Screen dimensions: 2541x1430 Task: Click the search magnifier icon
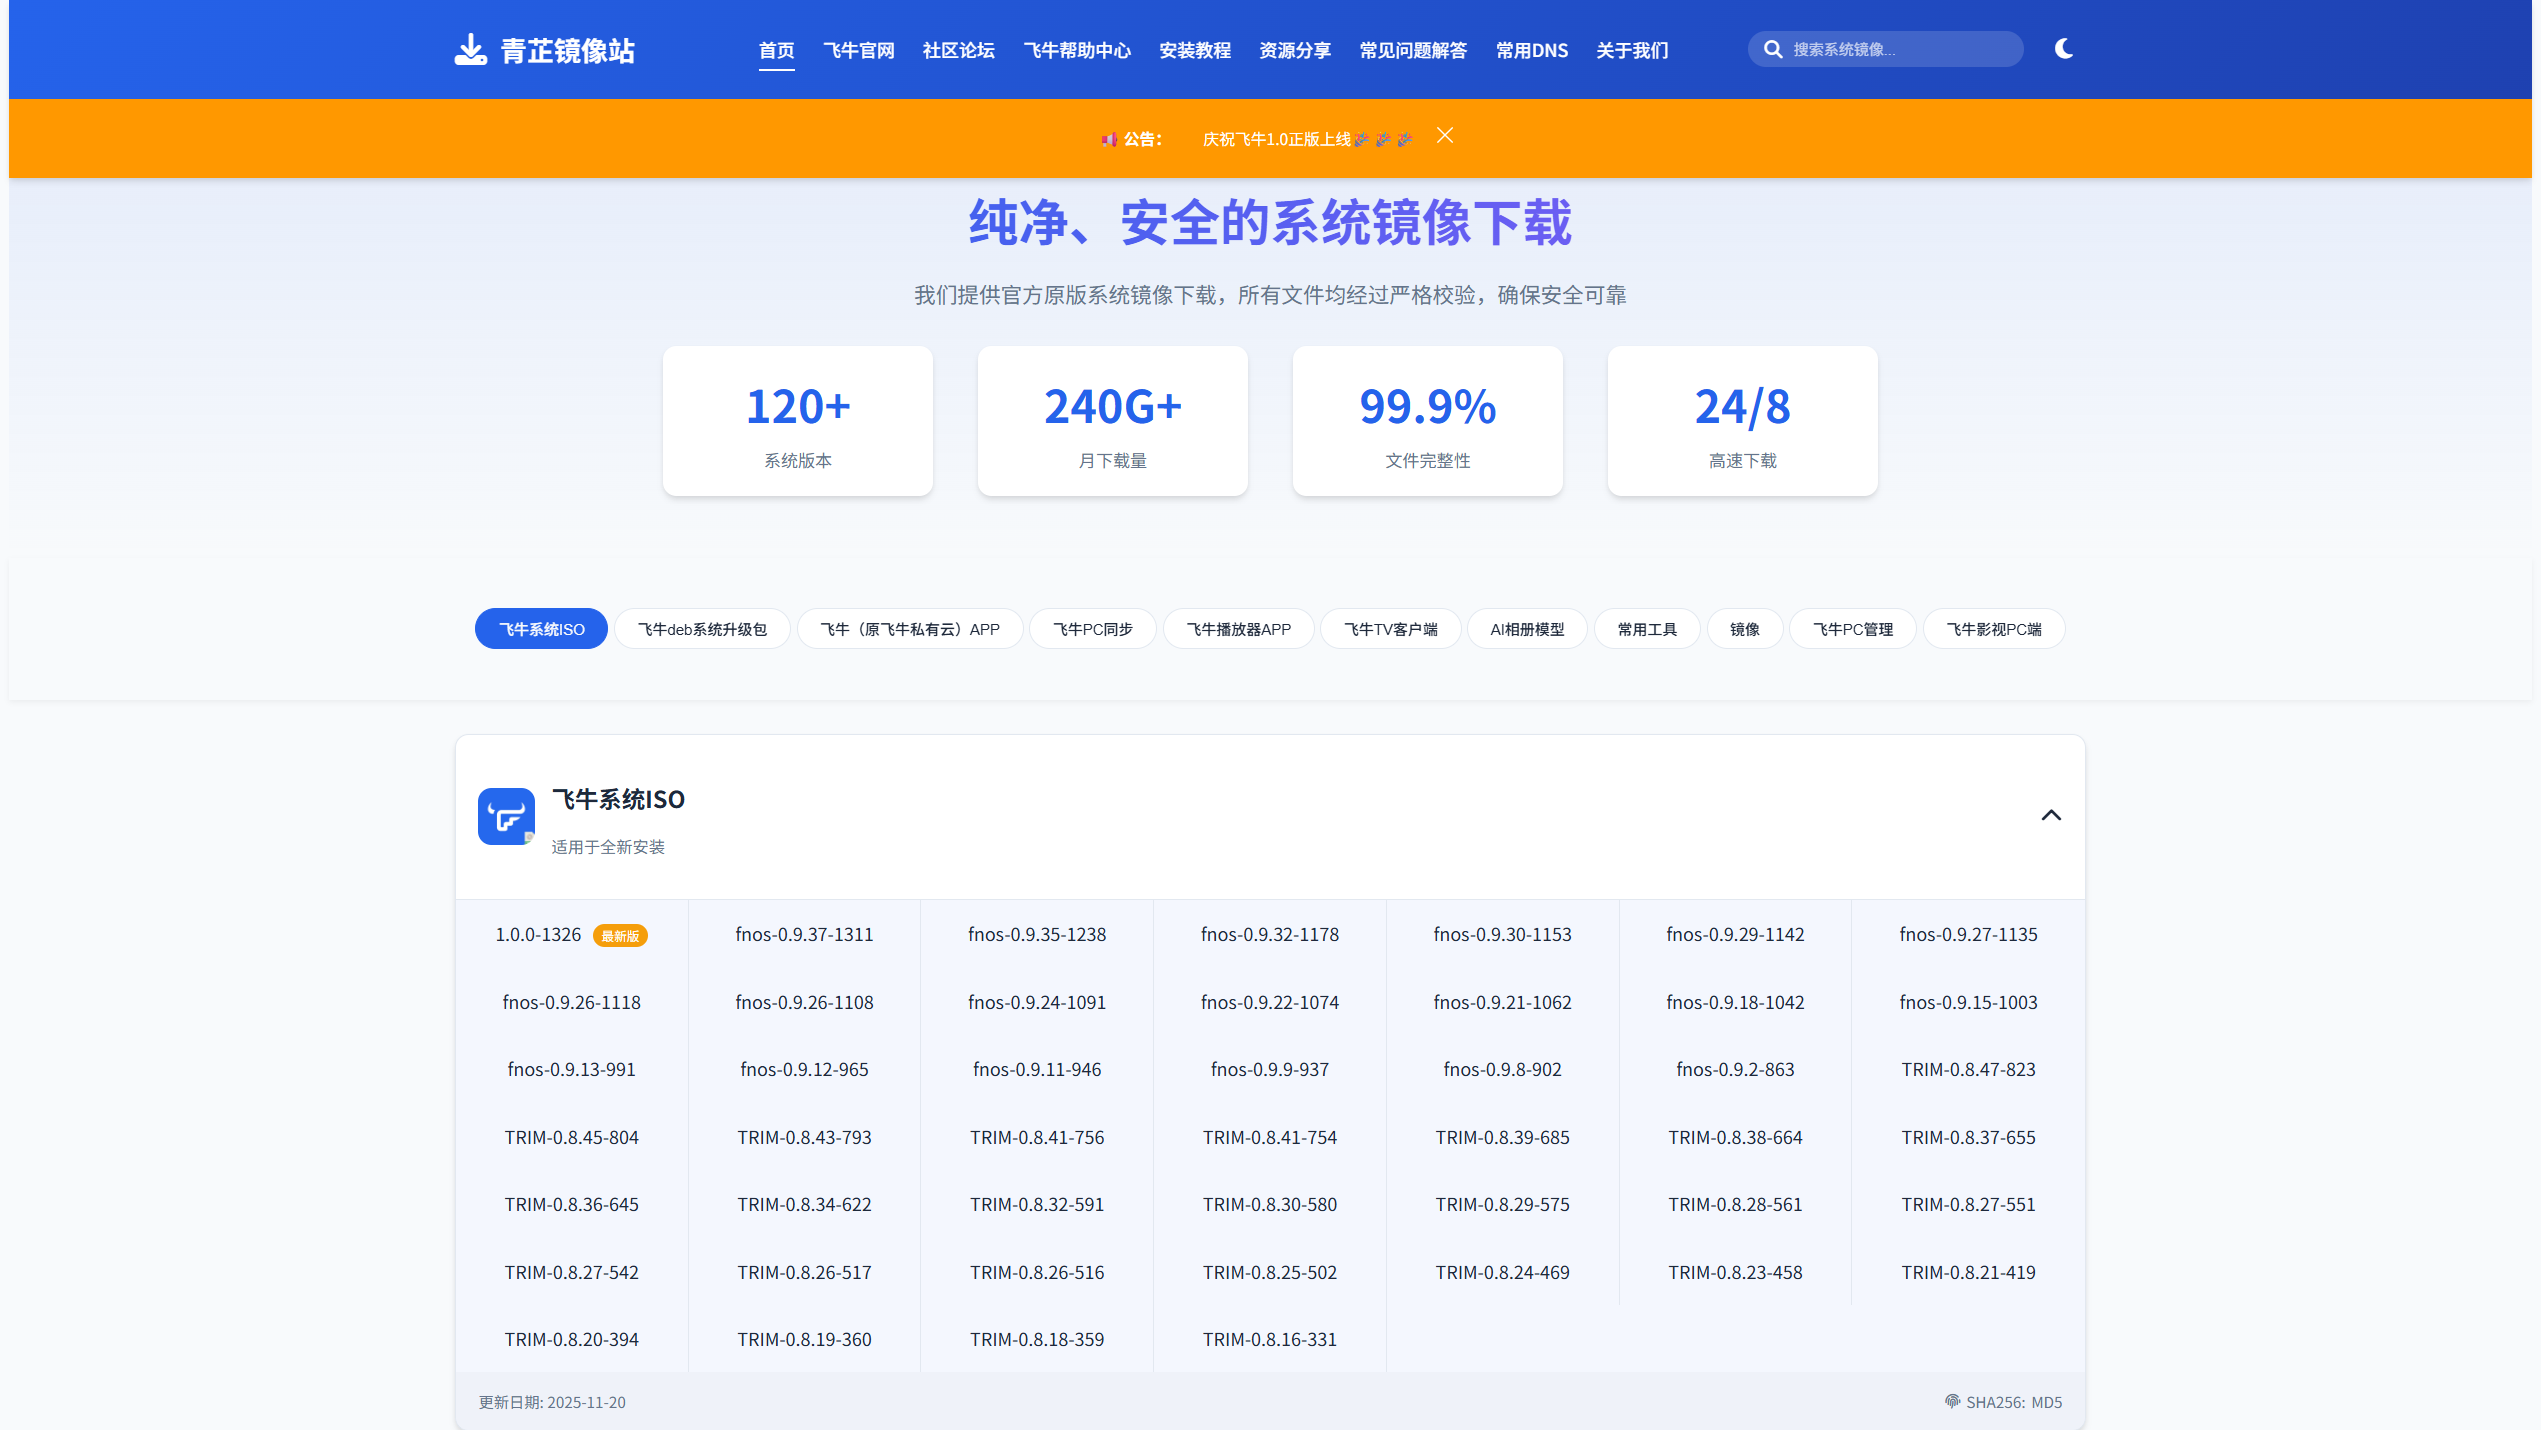click(1772, 49)
